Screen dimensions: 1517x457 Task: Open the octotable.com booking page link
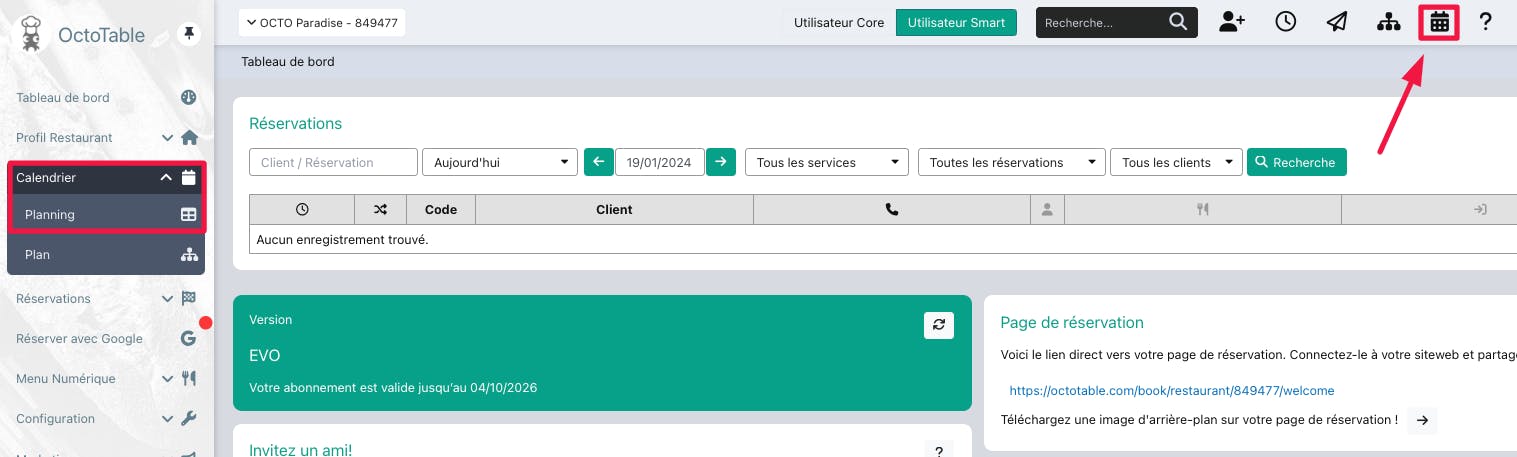click(1172, 390)
